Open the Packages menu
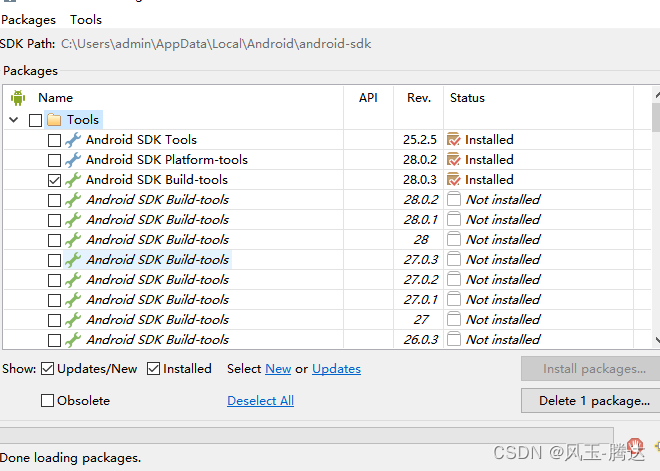The image size is (660, 471). coord(28,20)
